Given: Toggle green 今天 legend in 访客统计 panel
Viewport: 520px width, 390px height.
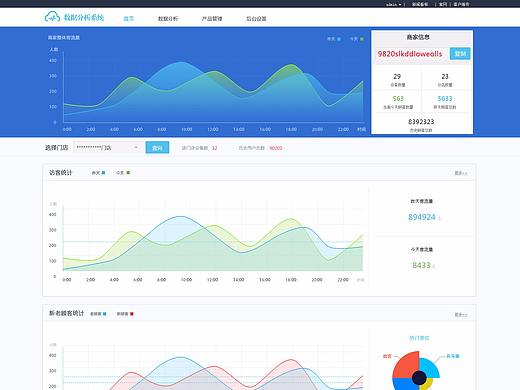Looking at the screenshot, I should [123, 173].
